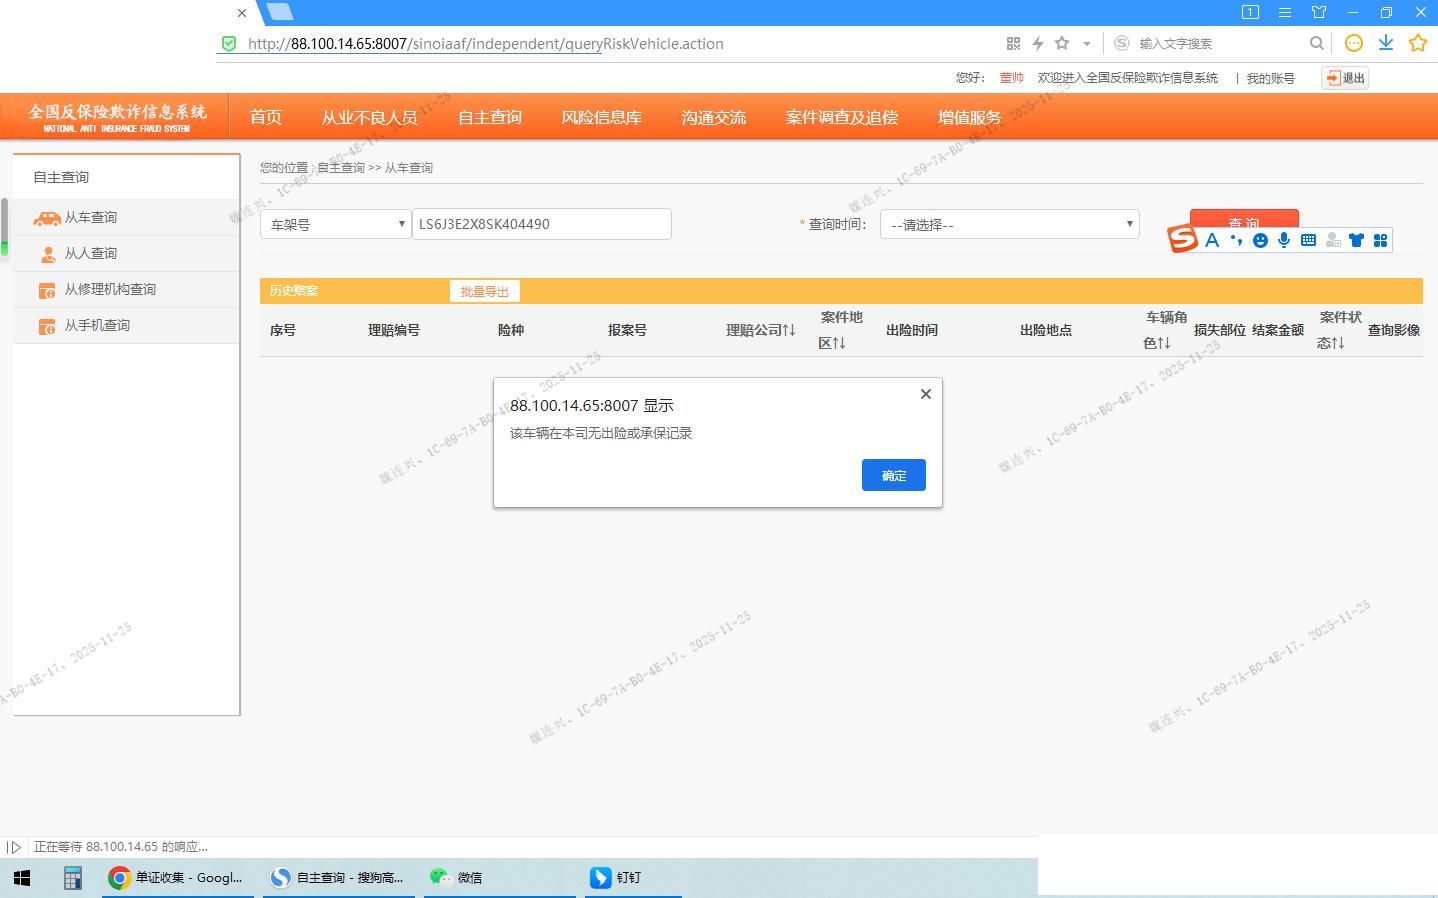Image resolution: width=1438 pixels, height=898 pixels.
Task: Expand the 查询时间 dropdown
Action: [x=1009, y=225]
